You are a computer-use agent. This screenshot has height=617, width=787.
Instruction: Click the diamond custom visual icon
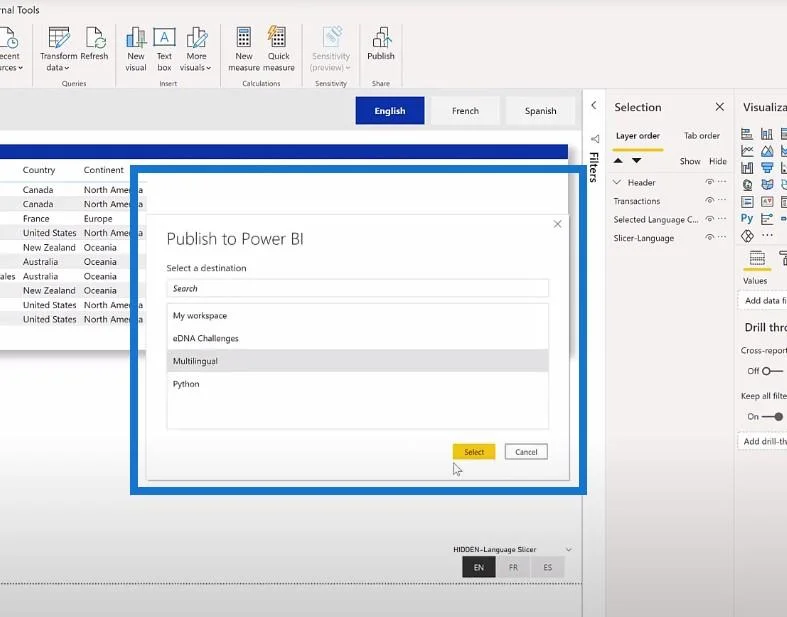[x=747, y=235]
